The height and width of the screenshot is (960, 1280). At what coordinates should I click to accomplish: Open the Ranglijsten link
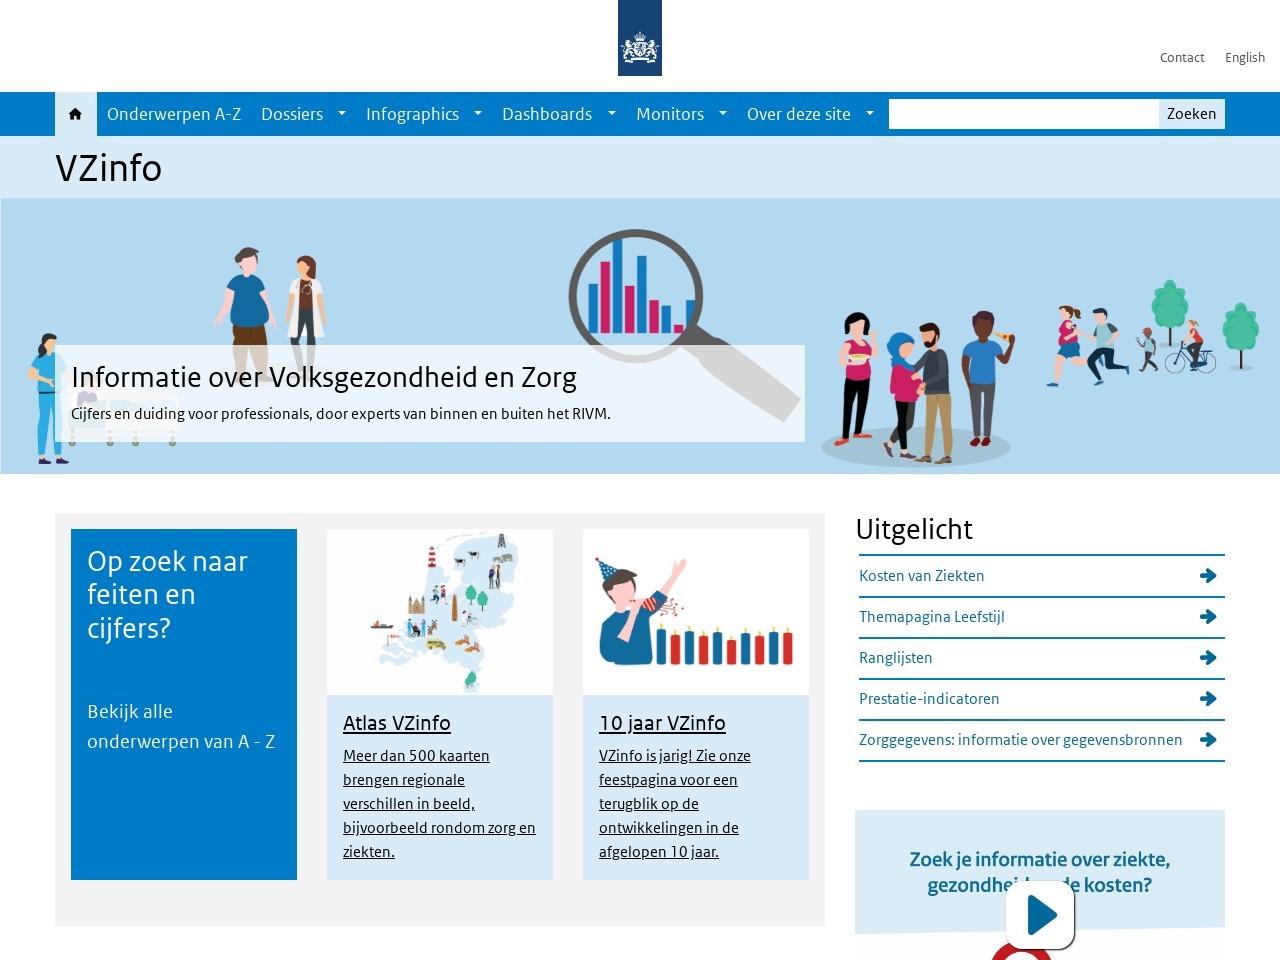895,658
